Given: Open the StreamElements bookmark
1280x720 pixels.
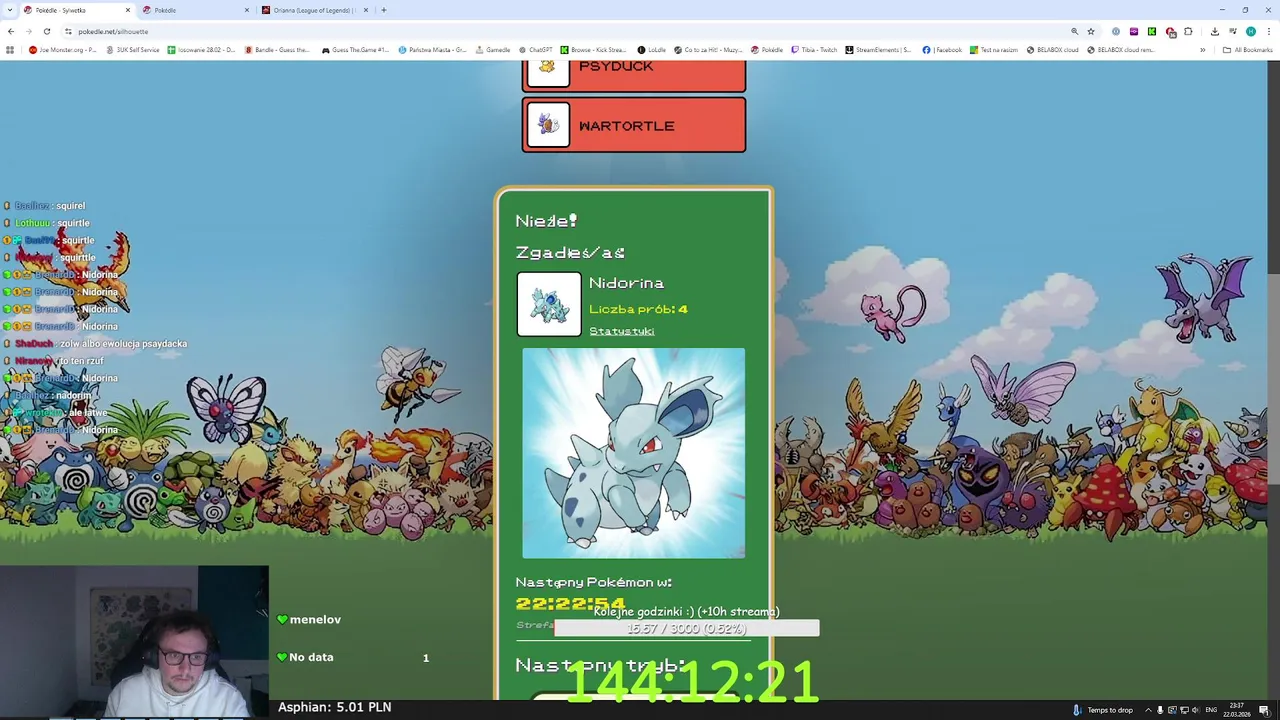Looking at the screenshot, I should (878, 50).
